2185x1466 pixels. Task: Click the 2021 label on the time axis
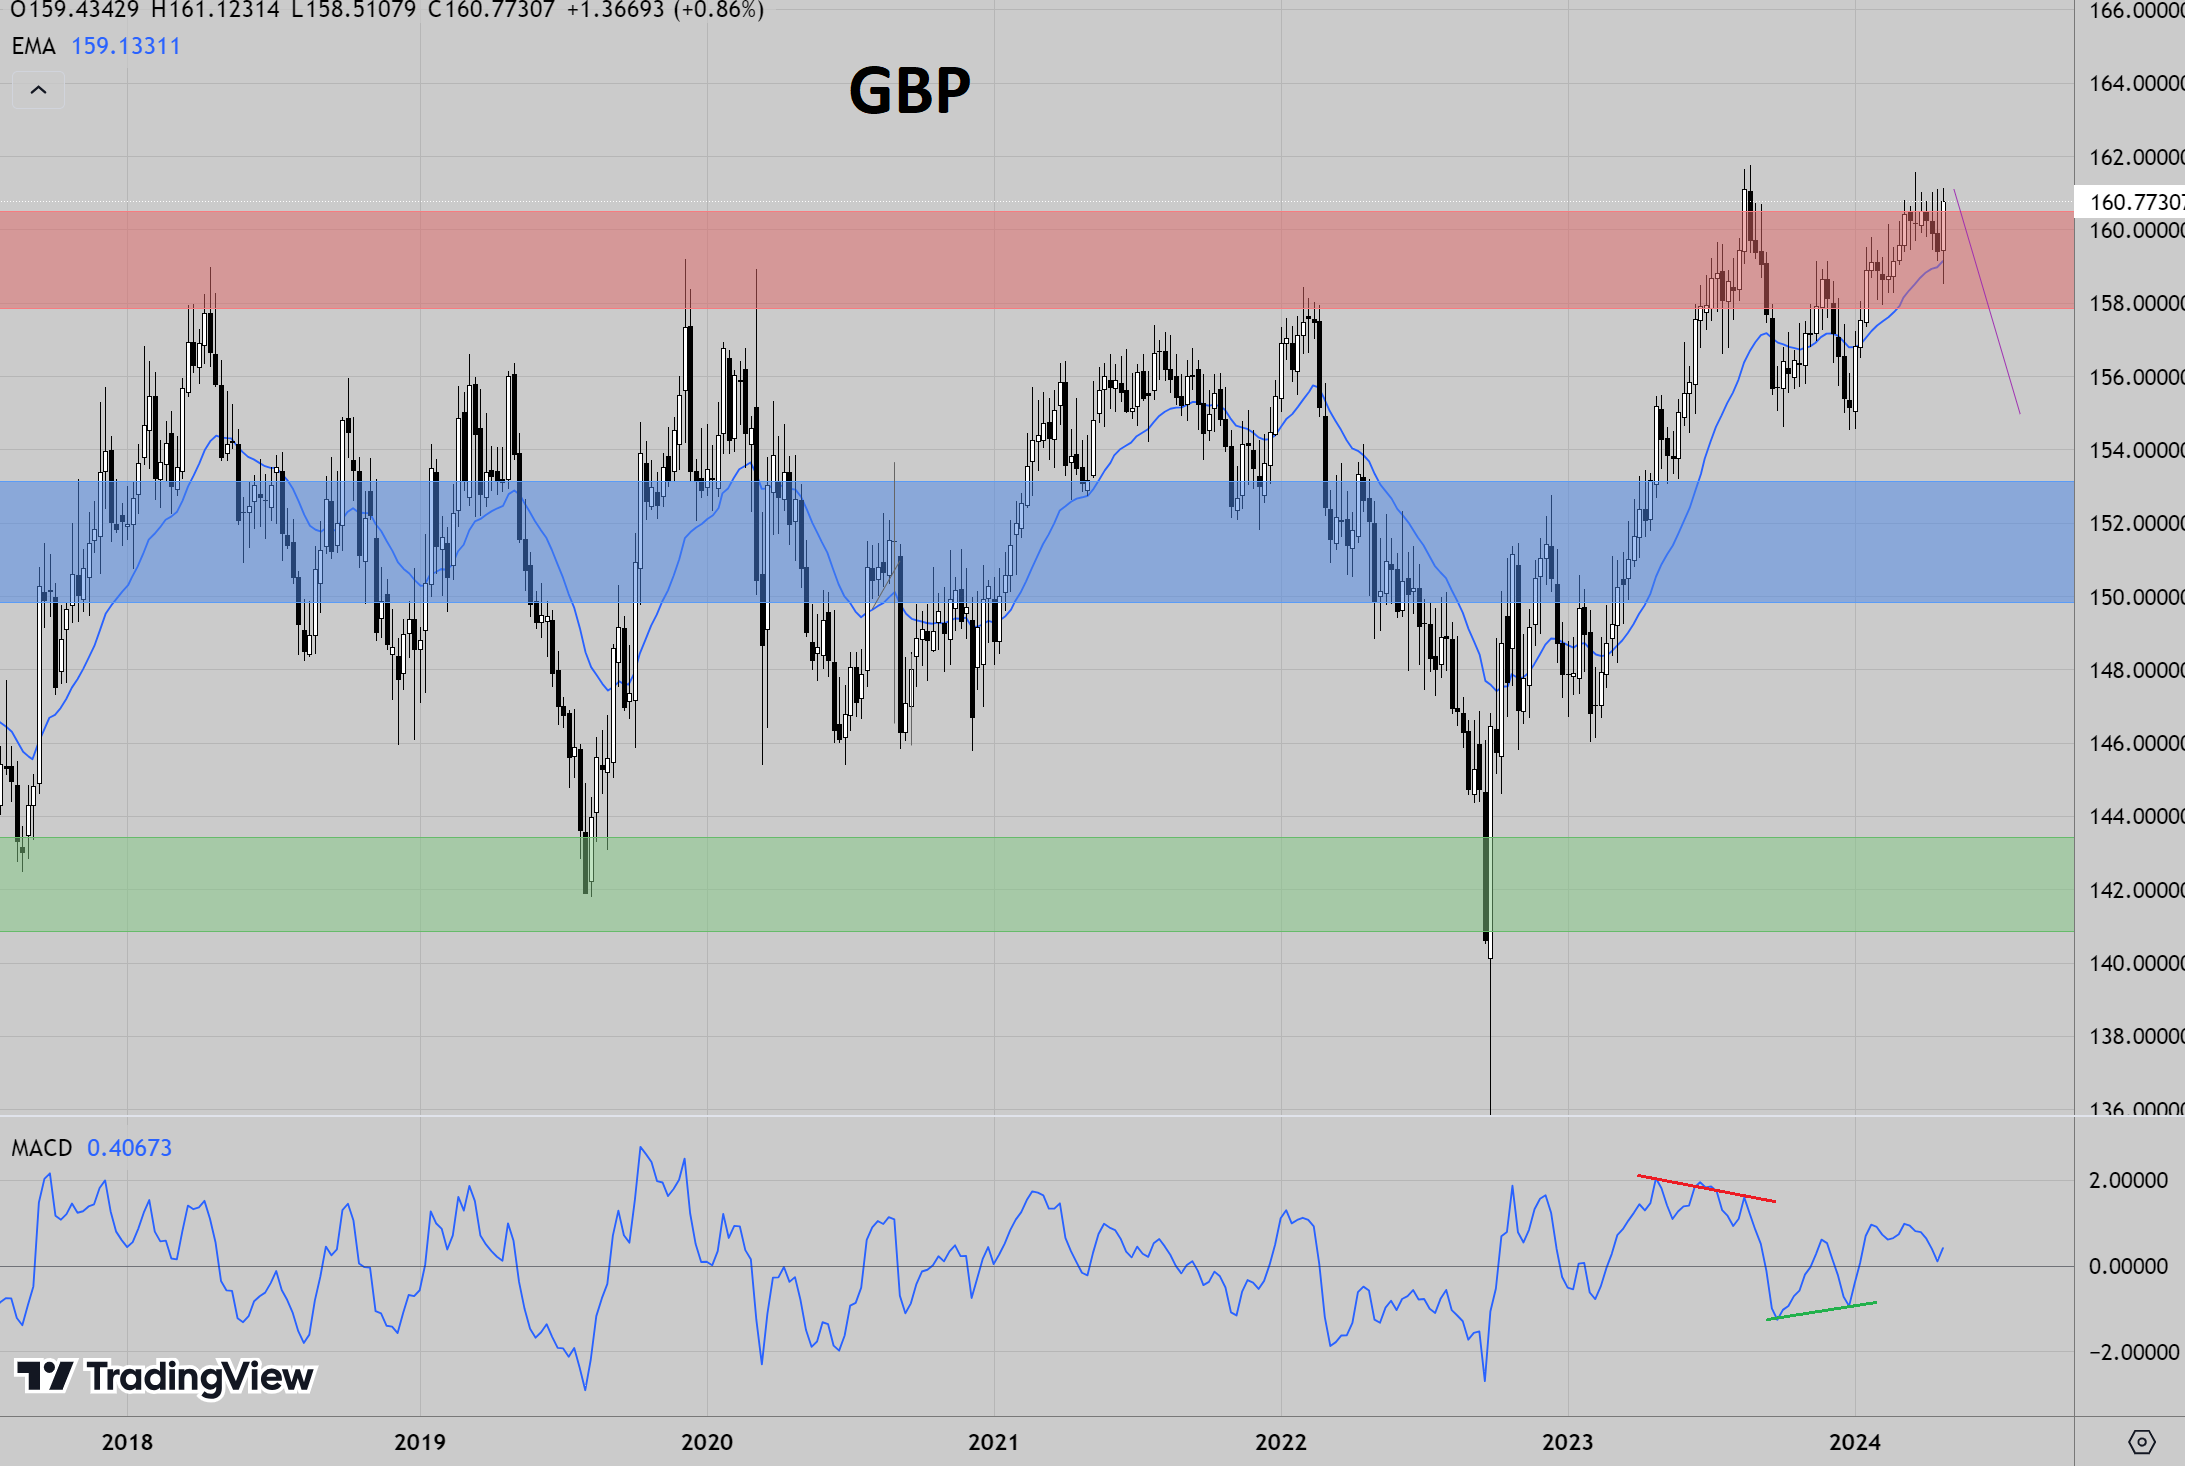pos(993,1442)
